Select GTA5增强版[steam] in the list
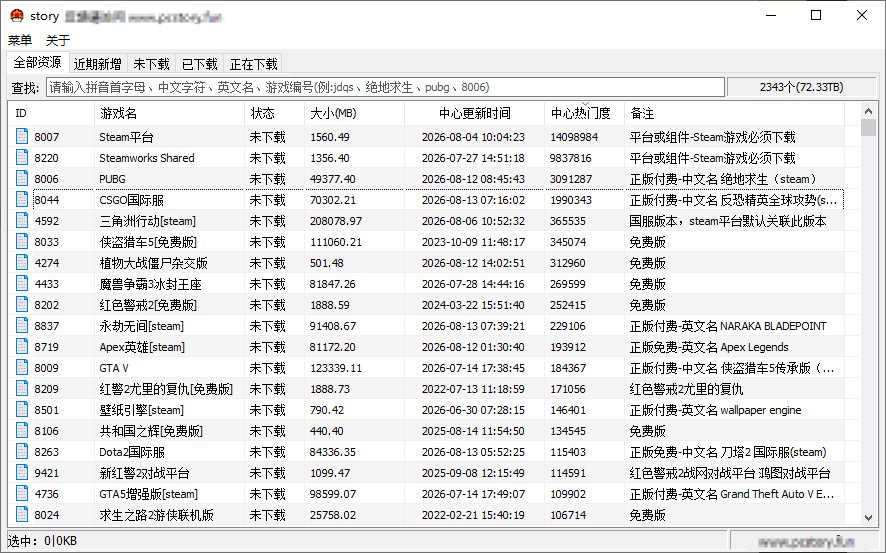This screenshot has height=553, width=886. (x=149, y=494)
